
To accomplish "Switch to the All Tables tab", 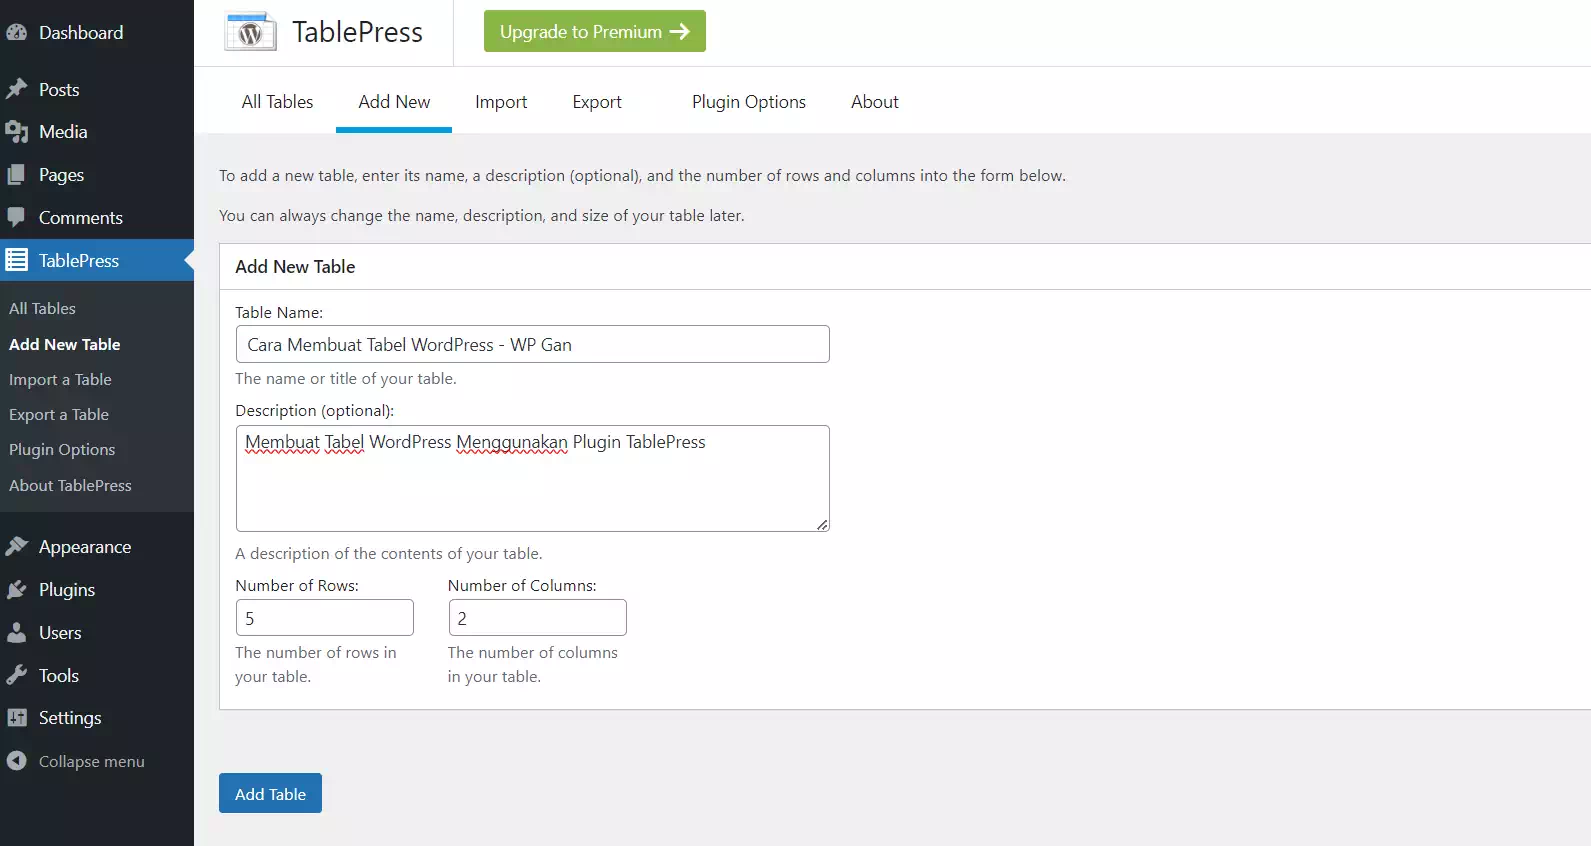I will (x=277, y=102).
